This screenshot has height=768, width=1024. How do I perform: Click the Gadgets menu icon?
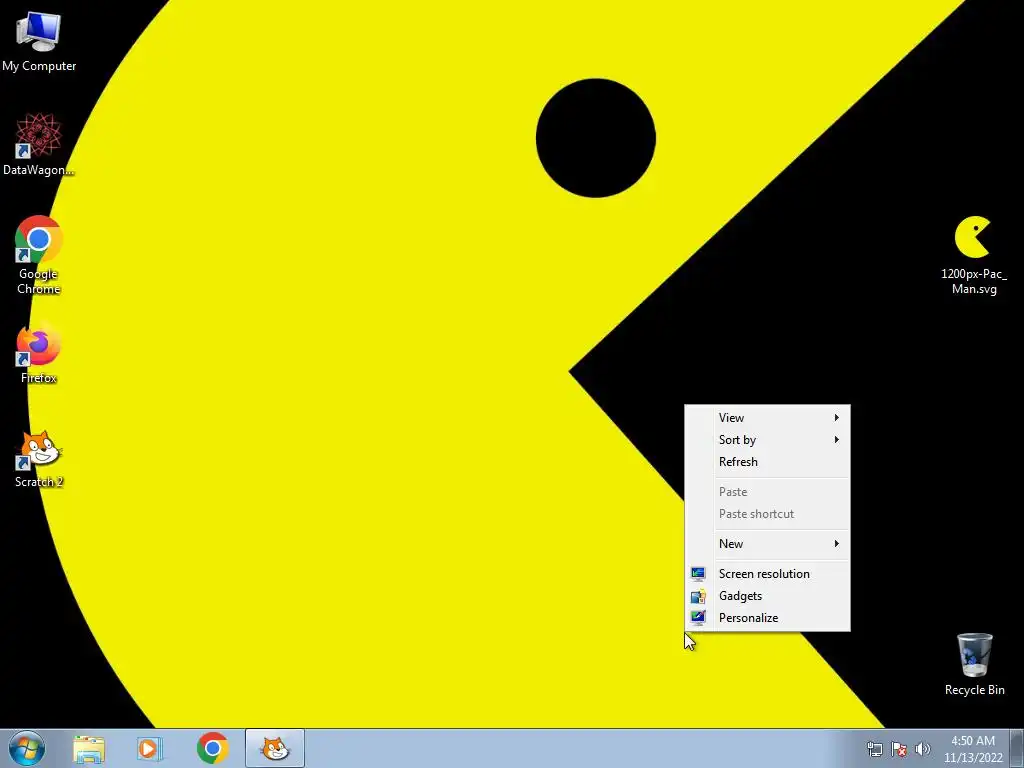coord(698,596)
